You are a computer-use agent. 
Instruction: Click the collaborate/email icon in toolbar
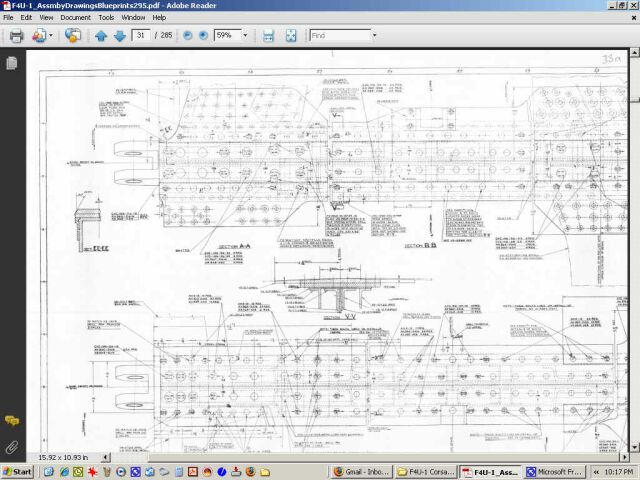pos(39,35)
